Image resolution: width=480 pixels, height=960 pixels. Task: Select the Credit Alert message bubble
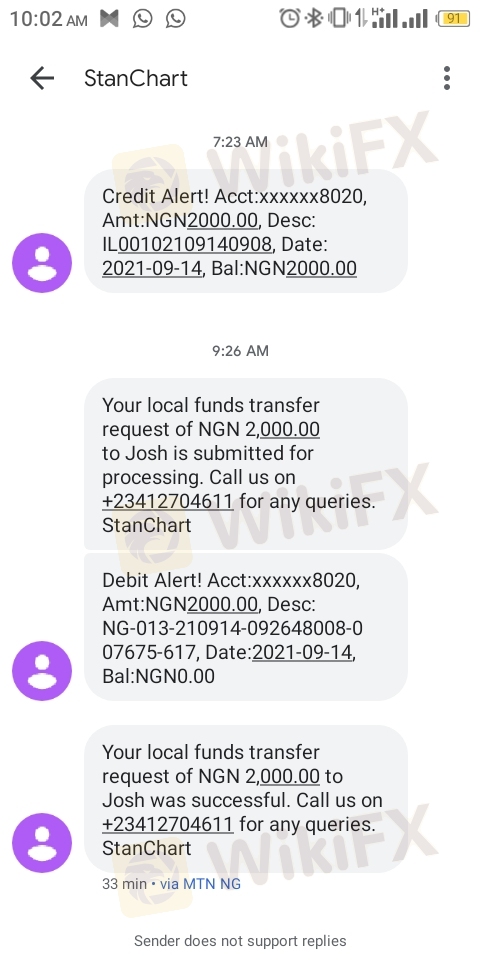pos(246,232)
